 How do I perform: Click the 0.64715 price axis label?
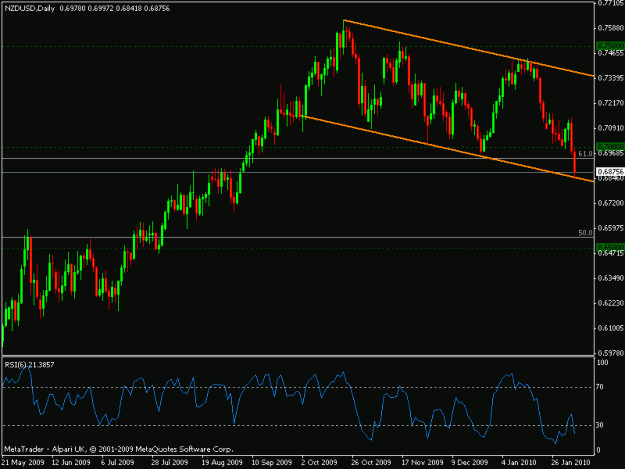point(611,253)
